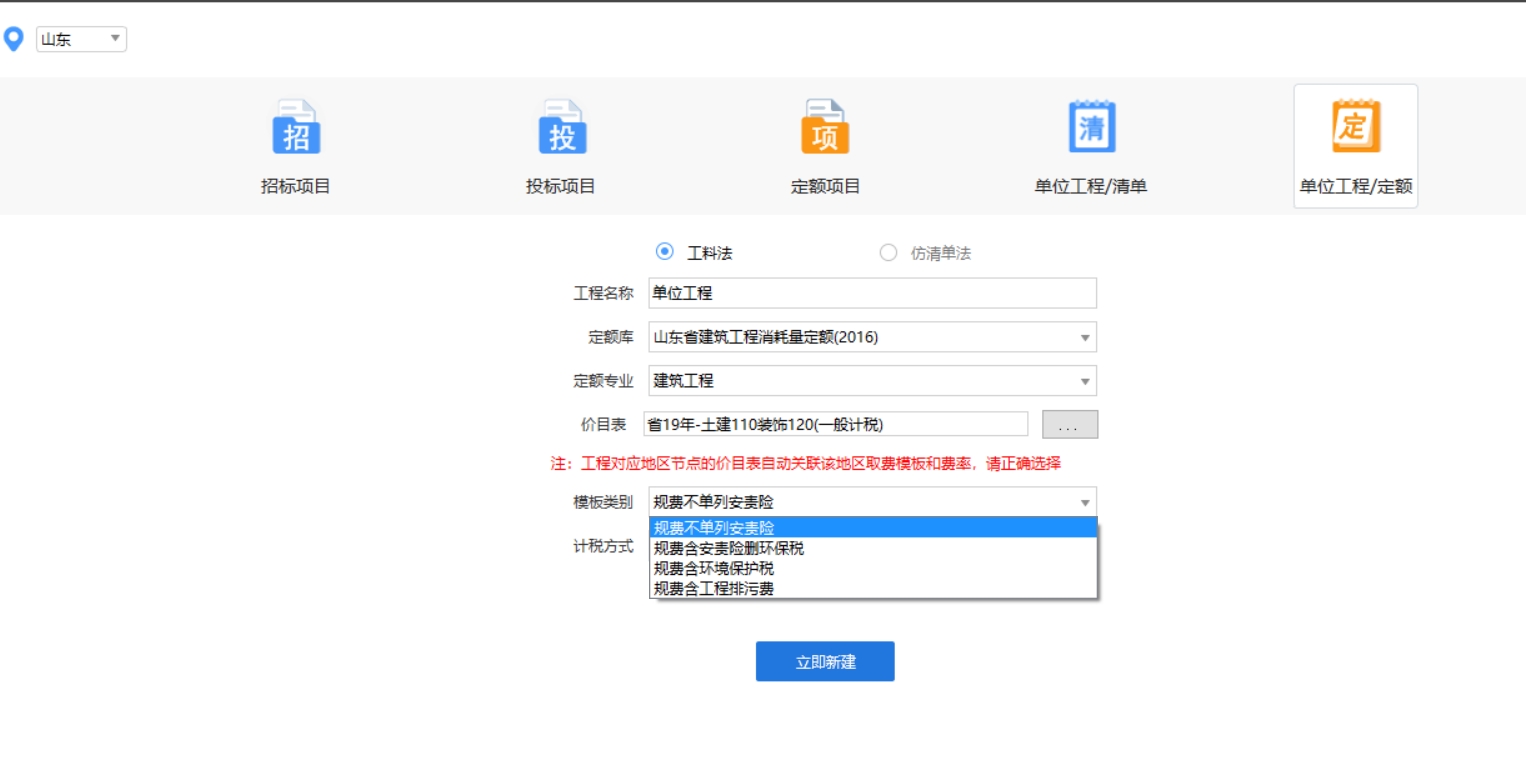The height and width of the screenshot is (781, 1526).
Task: Choose the 仿清单法 radio button
Action: pyautogui.click(x=888, y=253)
